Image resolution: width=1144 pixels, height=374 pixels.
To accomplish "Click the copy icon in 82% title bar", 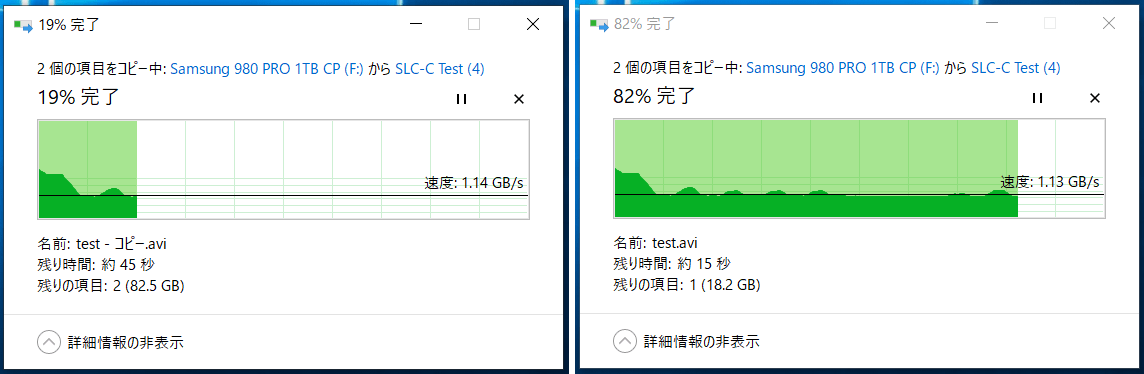I will point(600,25).
